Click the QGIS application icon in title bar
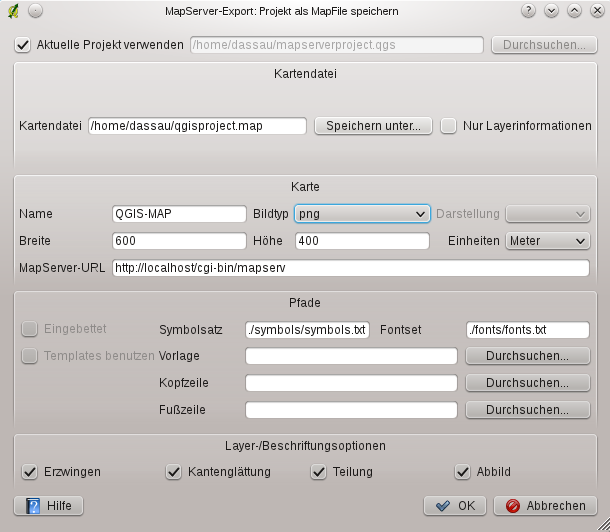 point(13,11)
